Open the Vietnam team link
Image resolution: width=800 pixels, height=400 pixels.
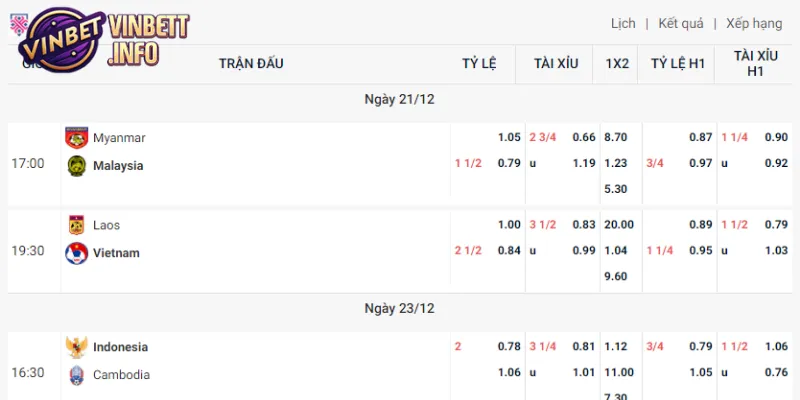point(116,253)
